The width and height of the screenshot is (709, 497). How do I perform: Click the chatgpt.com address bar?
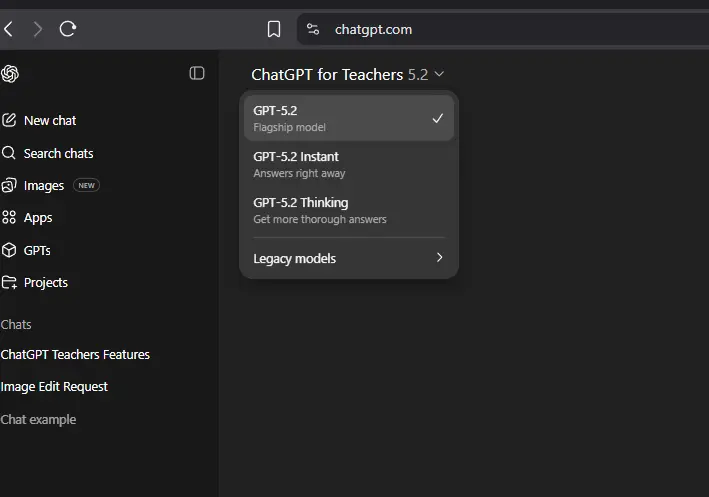(502, 29)
